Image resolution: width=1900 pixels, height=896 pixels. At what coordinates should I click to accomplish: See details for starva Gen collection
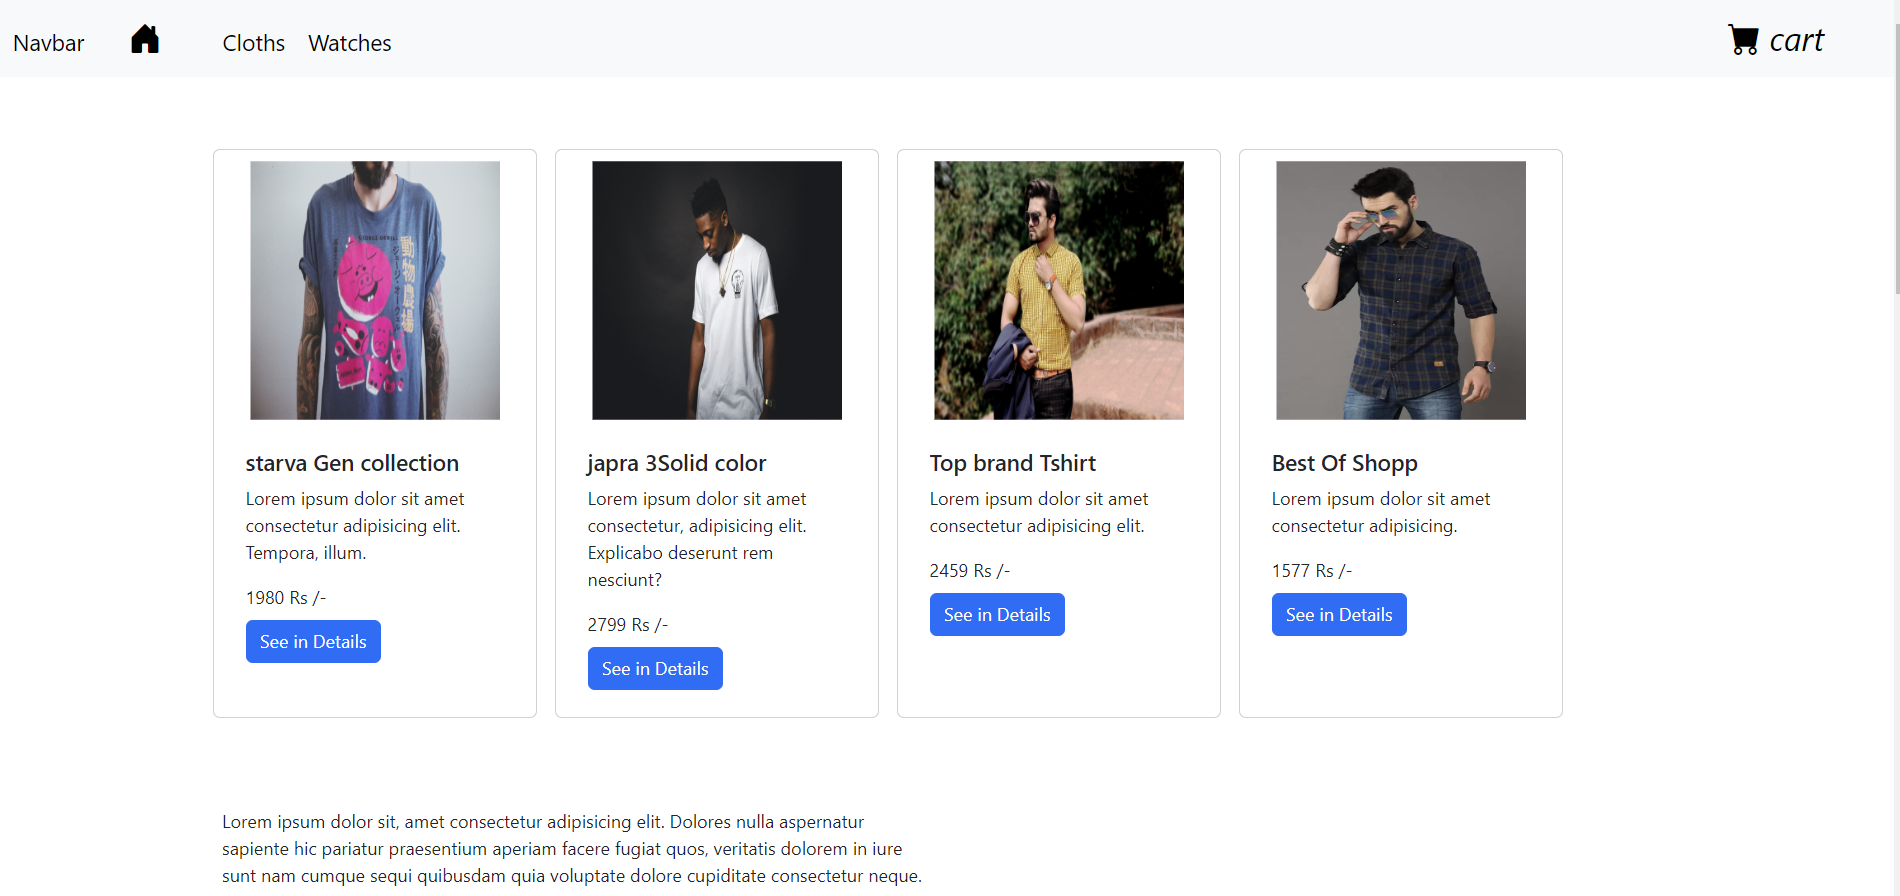click(313, 642)
